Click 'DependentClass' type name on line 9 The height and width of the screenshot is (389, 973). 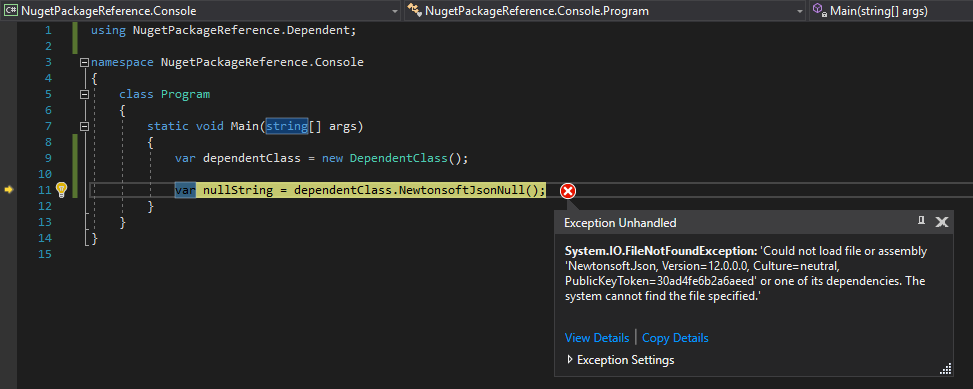[x=398, y=158]
